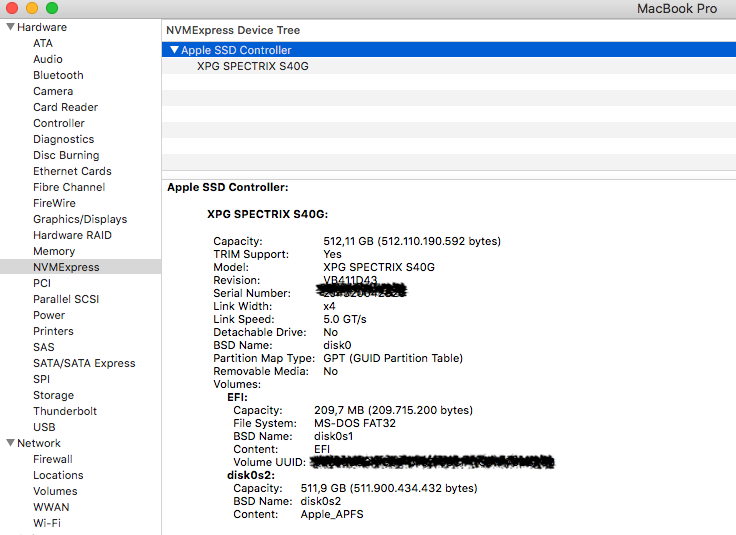The height and width of the screenshot is (535, 736).
Task: Open the Card Reader category
Action: pyautogui.click(x=65, y=107)
